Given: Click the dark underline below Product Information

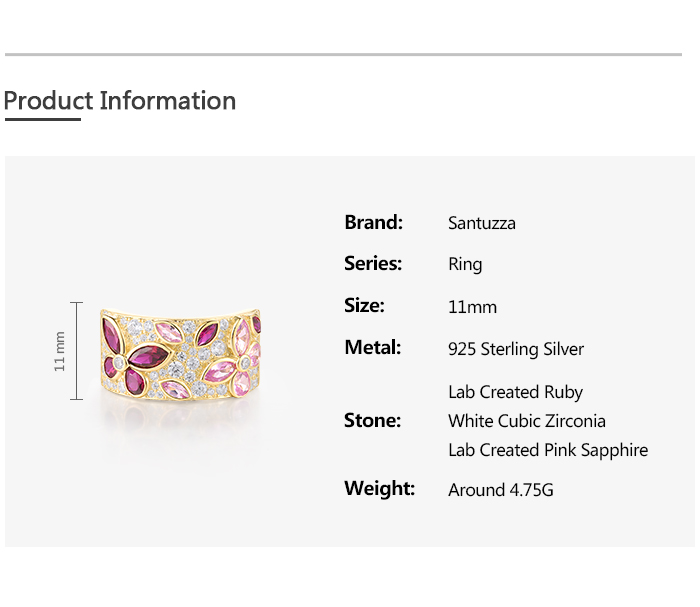Looking at the screenshot, I should point(42,119).
